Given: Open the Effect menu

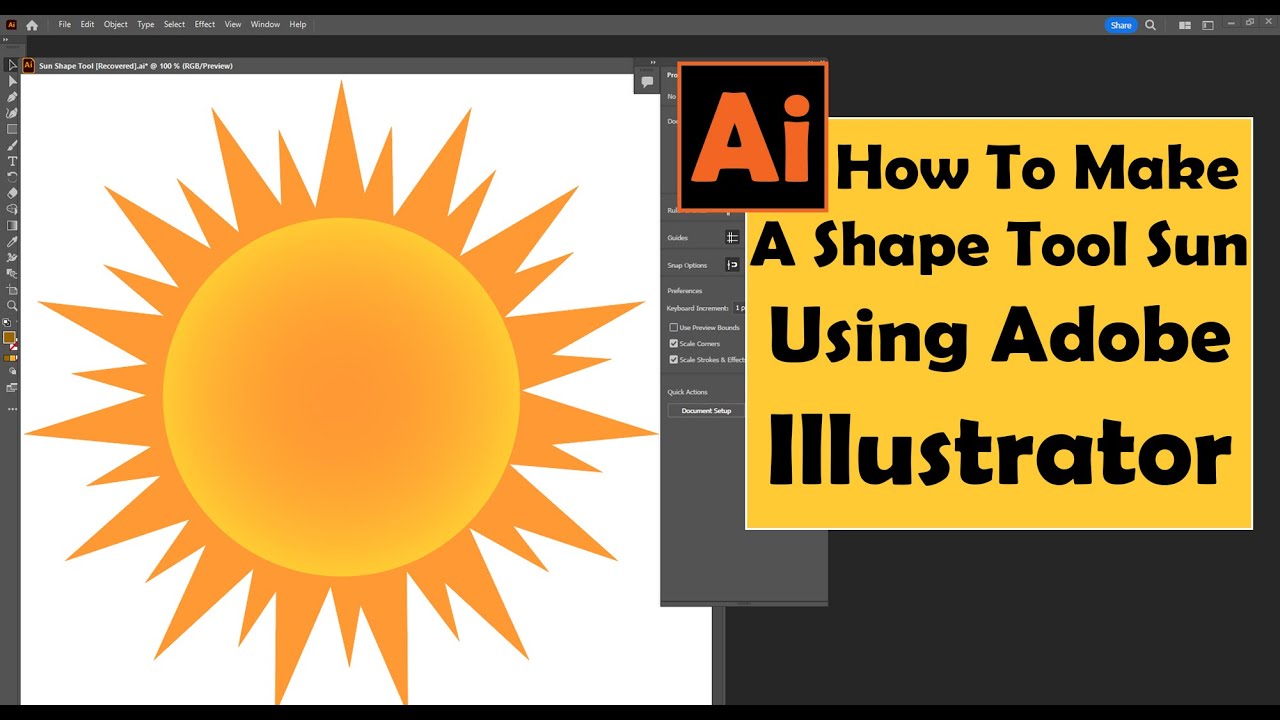Looking at the screenshot, I should coord(205,24).
